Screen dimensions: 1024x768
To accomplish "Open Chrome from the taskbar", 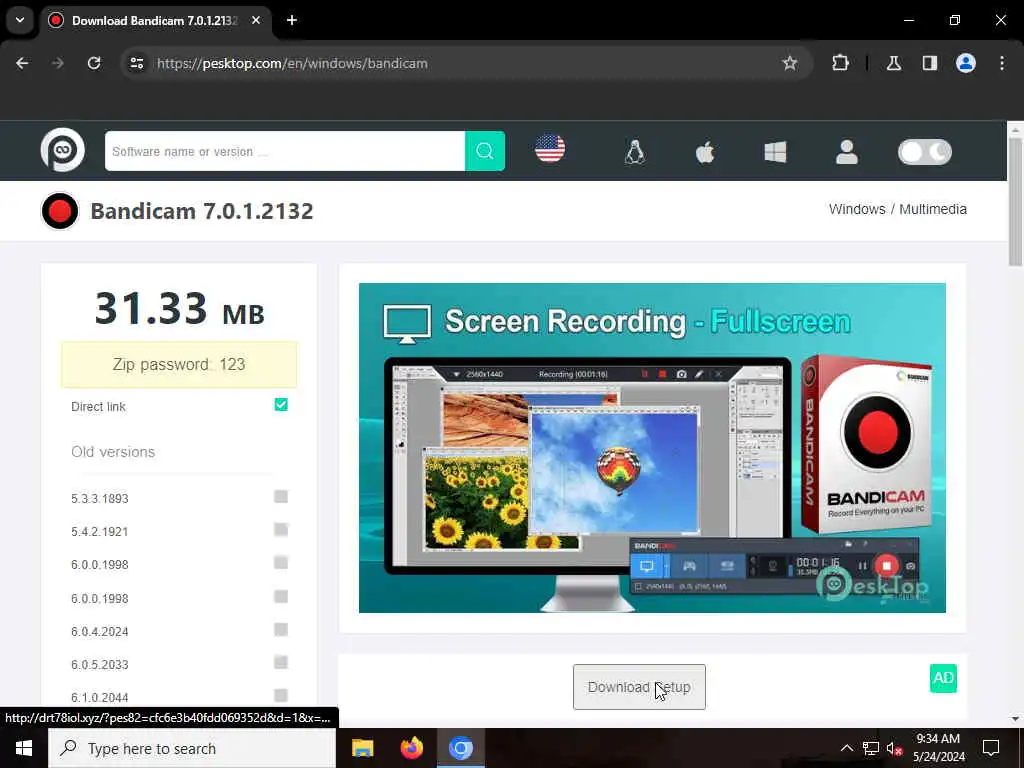I will 460,748.
